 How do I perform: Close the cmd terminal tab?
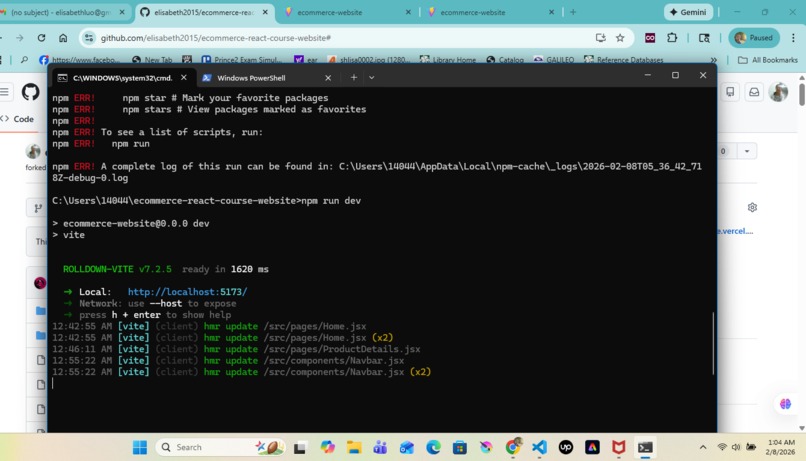(184, 78)
